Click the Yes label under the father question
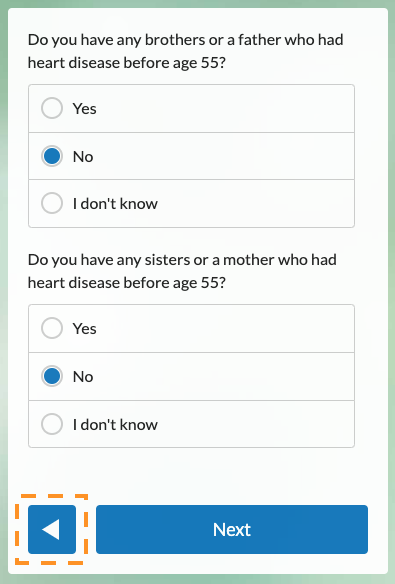 (85, 109)
